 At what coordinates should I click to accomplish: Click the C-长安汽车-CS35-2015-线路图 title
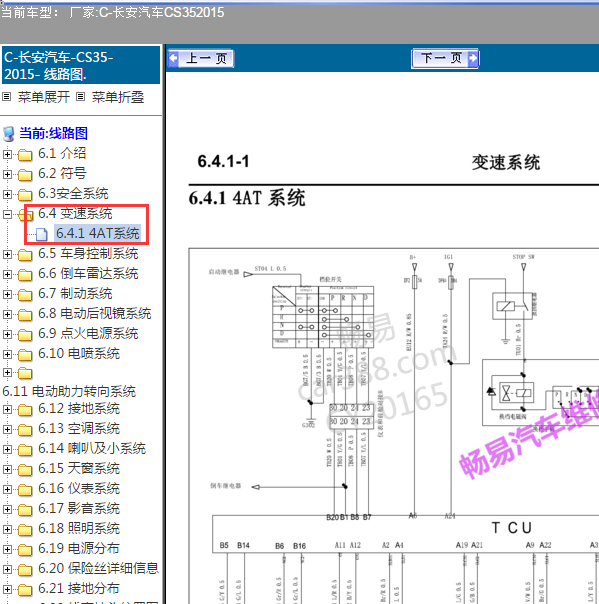pyautogui.click(x=81, y=65)
